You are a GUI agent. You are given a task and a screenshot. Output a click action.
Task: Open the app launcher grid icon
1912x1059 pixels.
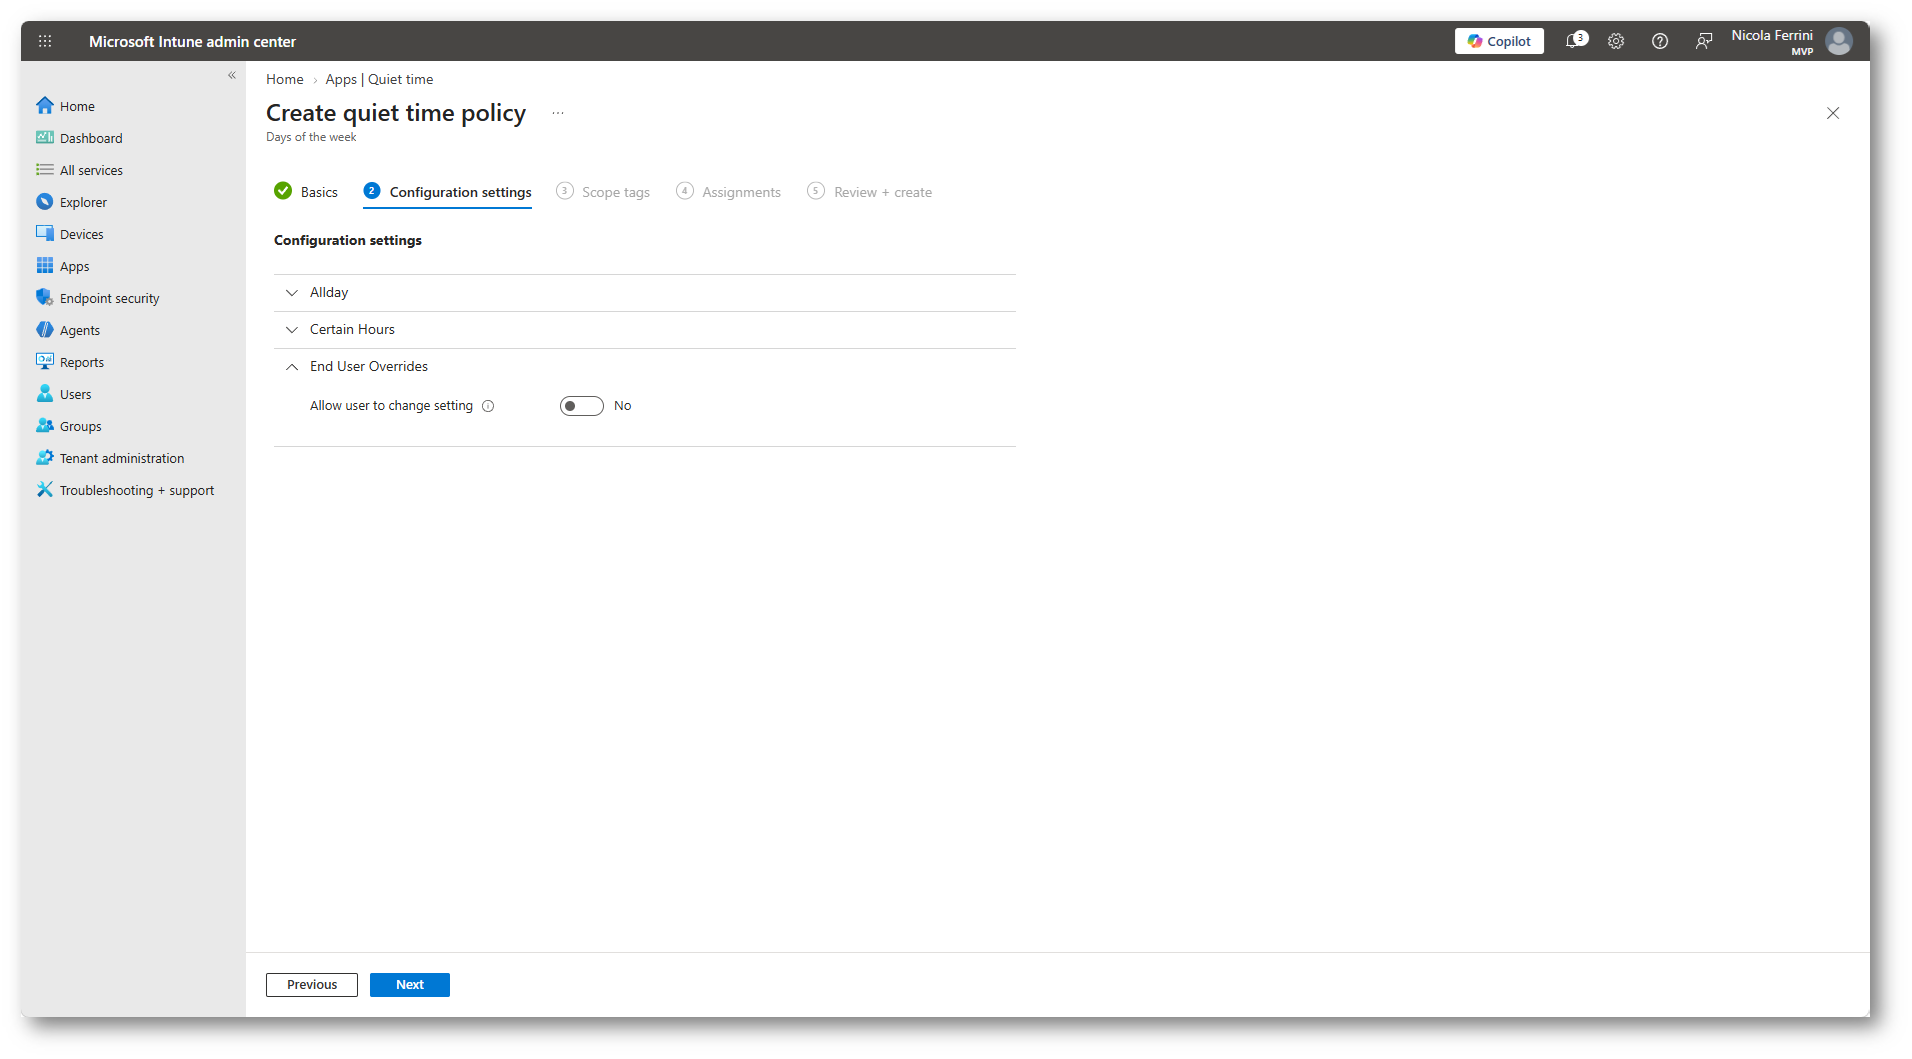pos(45,41)
